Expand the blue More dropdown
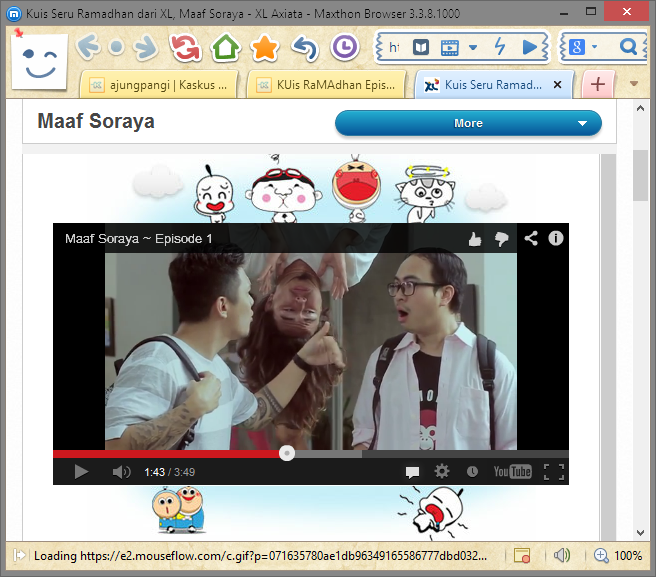This screenshot has height=577, width=656. click(x=468, y=123)
